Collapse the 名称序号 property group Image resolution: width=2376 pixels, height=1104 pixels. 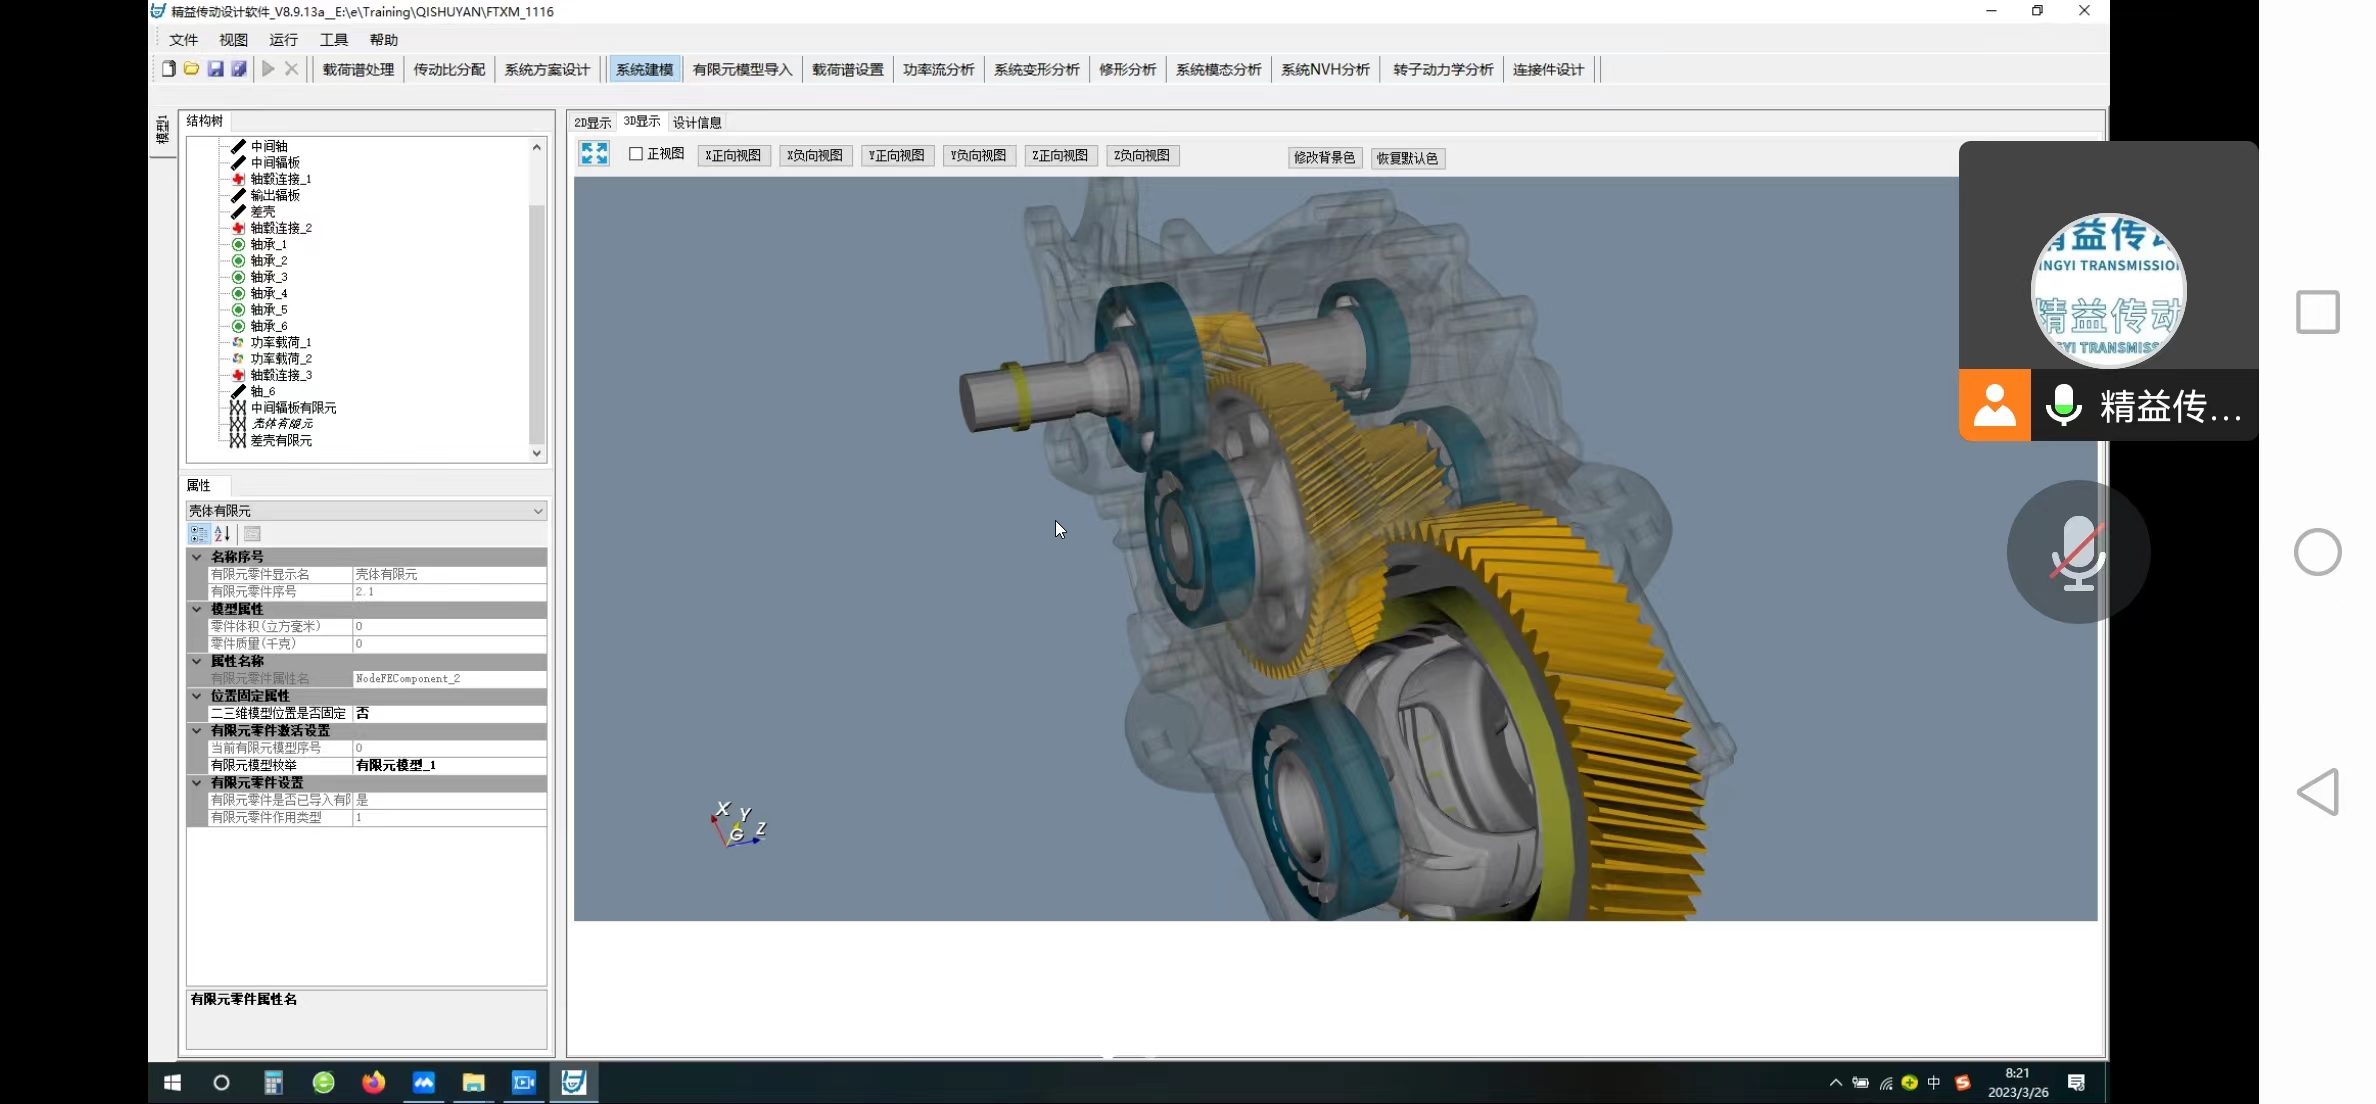click(197, 557)
